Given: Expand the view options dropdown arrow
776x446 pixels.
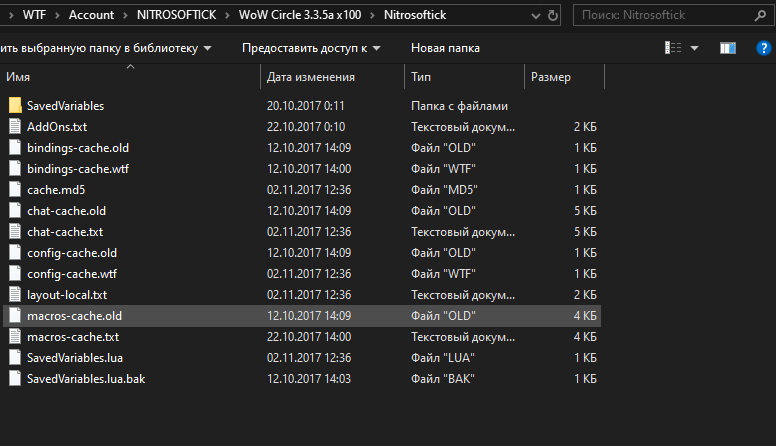Looking at the screenshot, I should tap(695, 48).
